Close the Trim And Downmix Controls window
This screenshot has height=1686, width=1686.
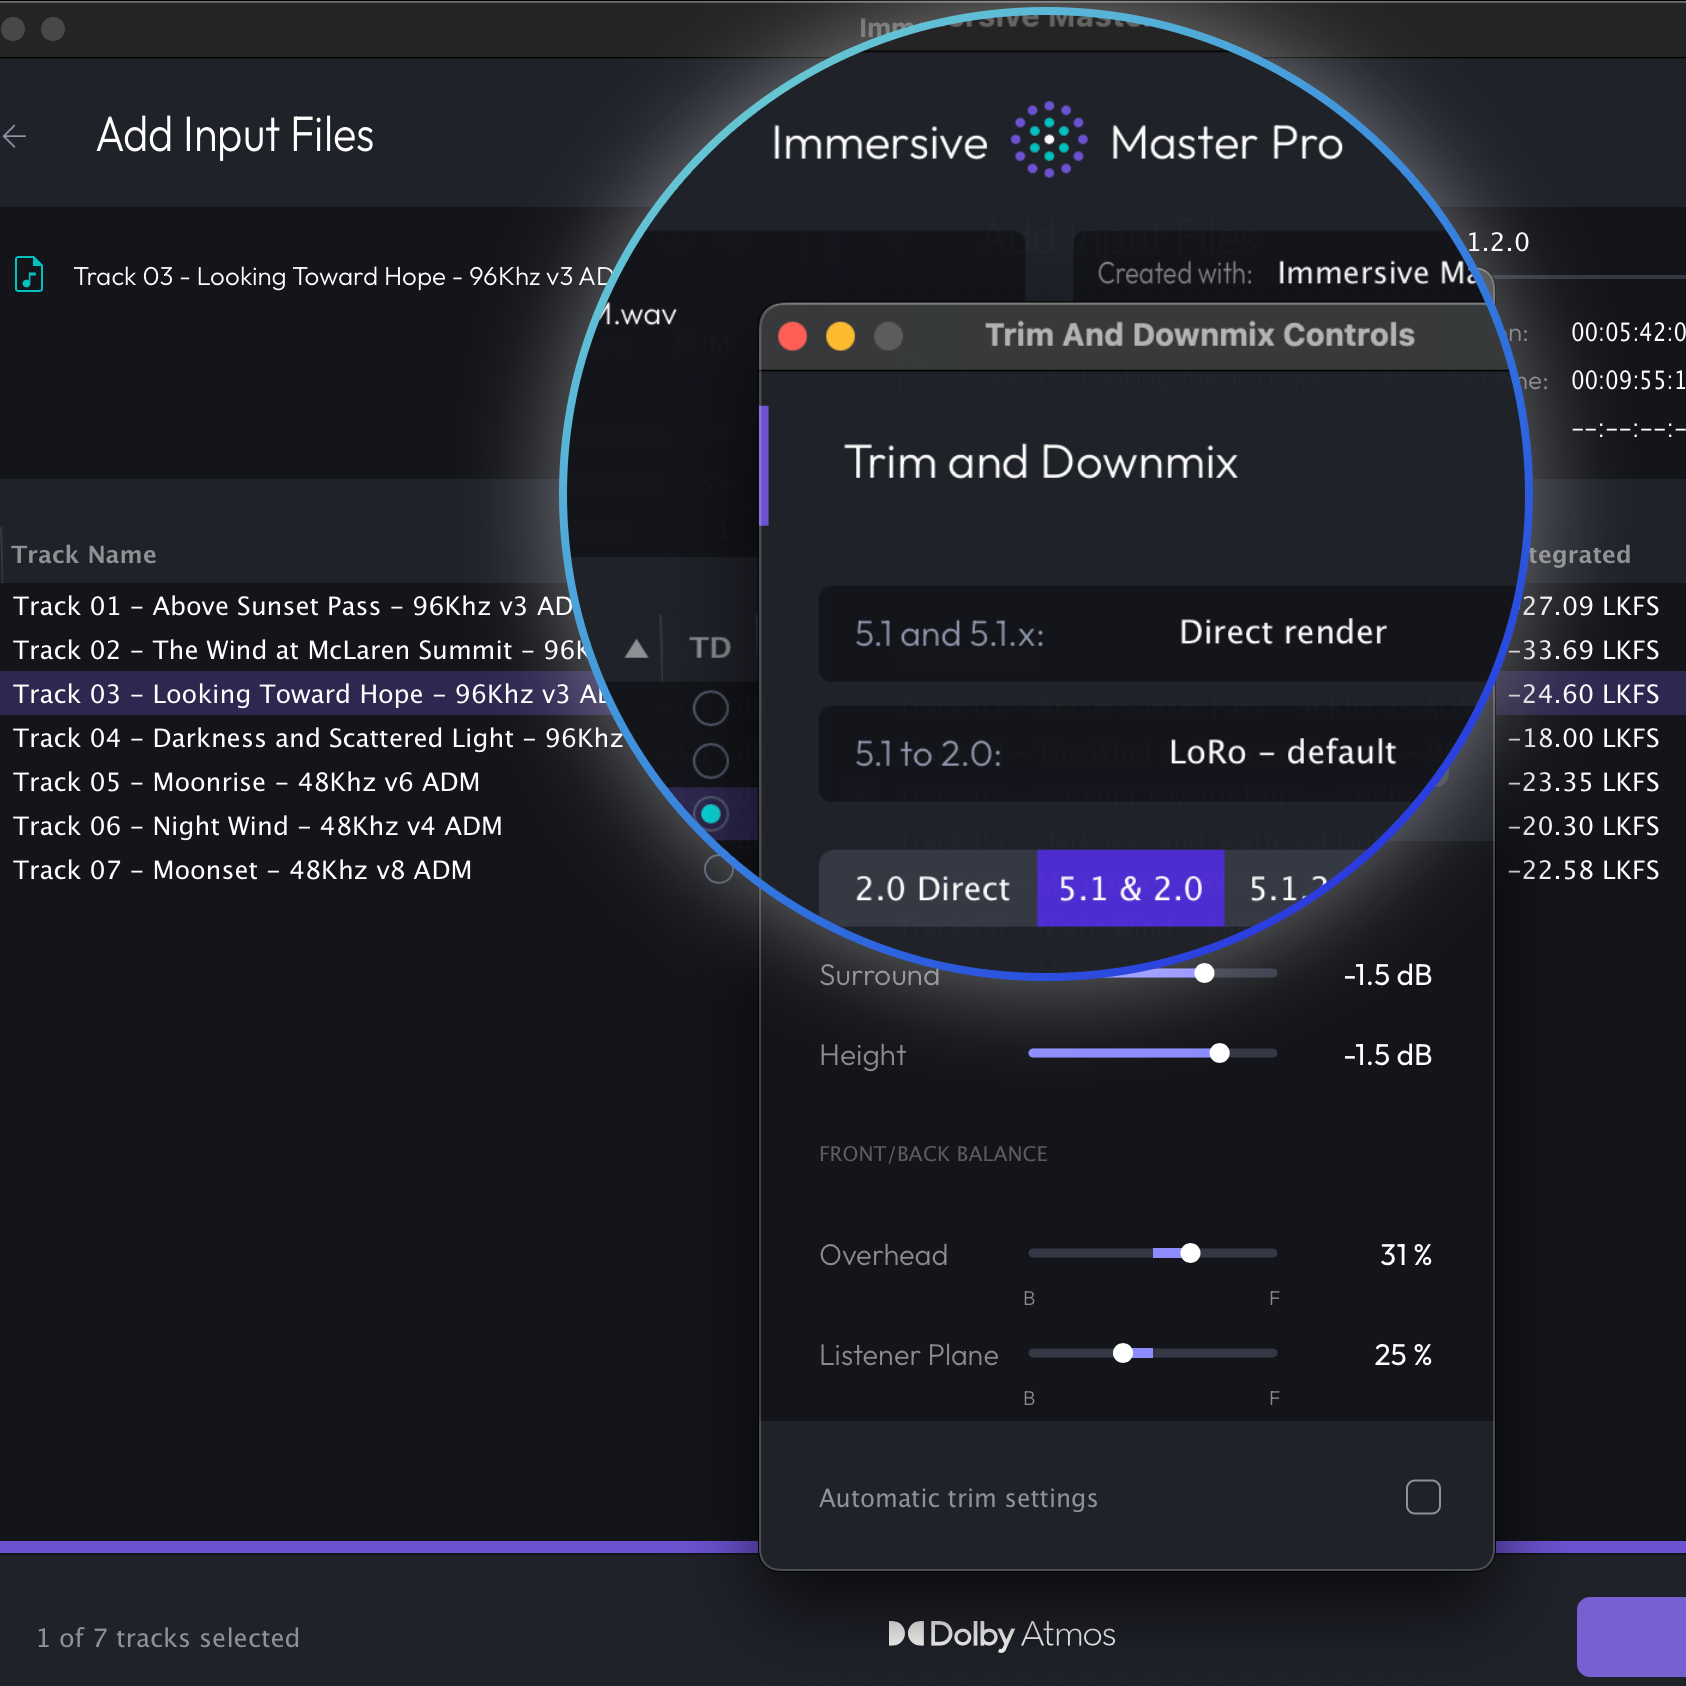(793, 336)
